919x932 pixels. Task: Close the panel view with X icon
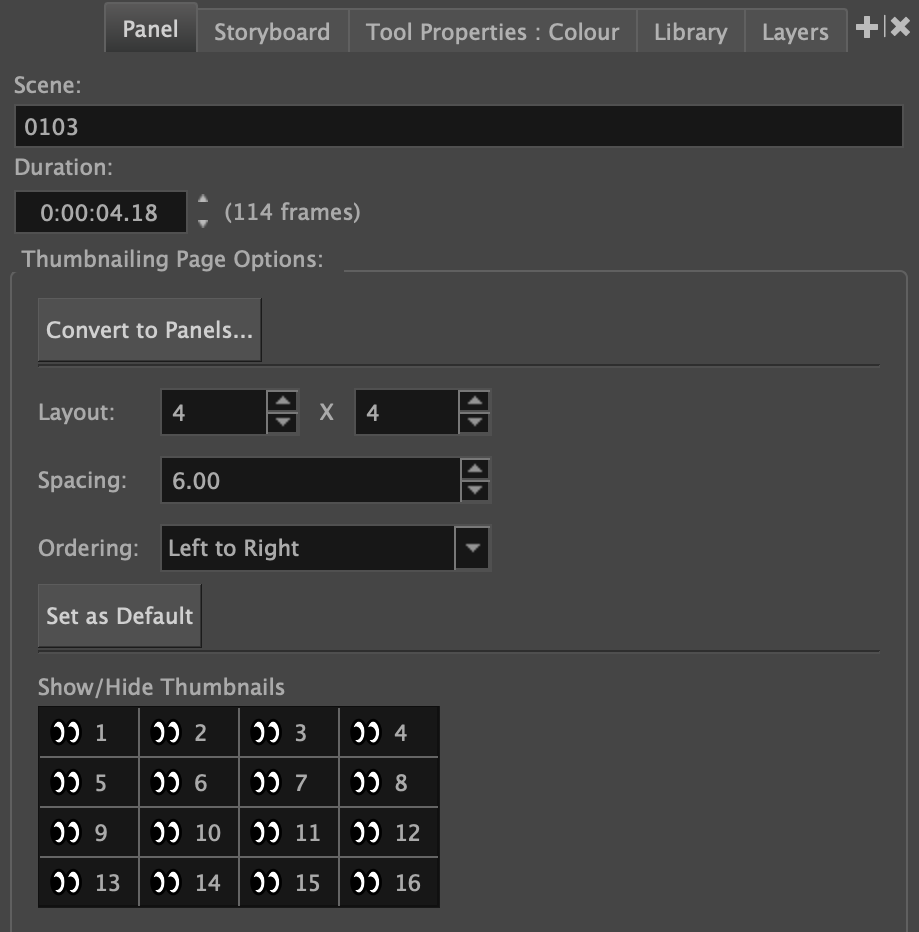click(x=900, y=28)
